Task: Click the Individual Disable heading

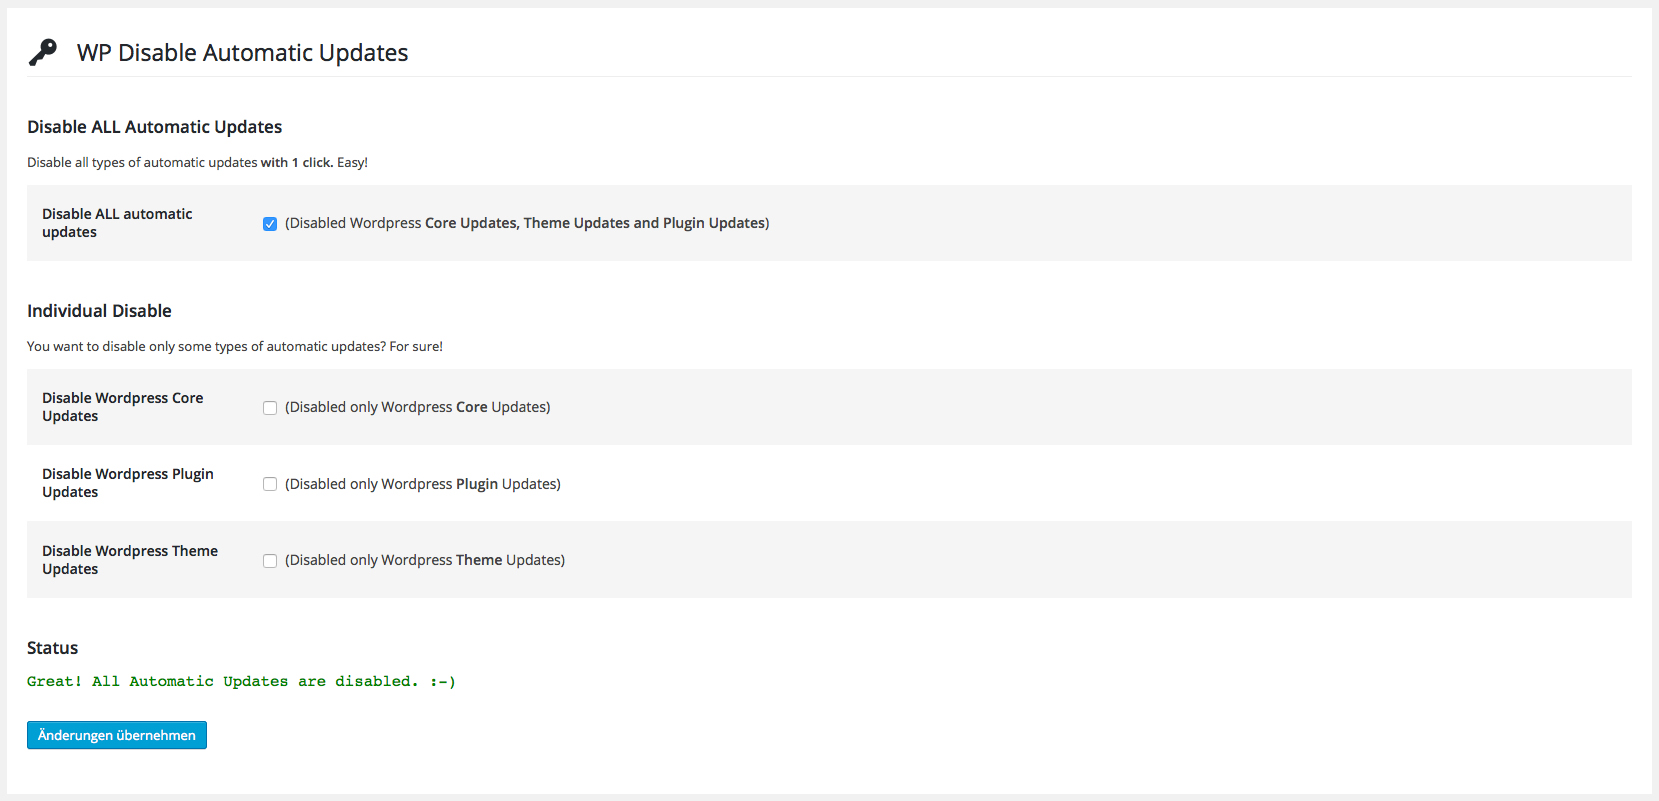Action: (99, 311)
